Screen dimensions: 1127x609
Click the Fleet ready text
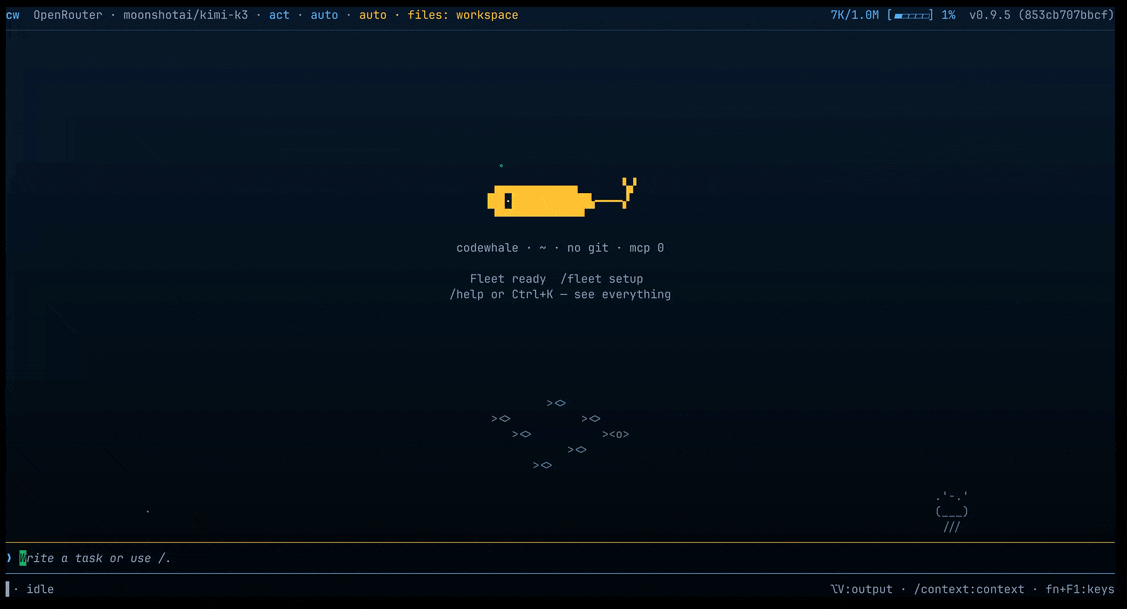[508, 279]
